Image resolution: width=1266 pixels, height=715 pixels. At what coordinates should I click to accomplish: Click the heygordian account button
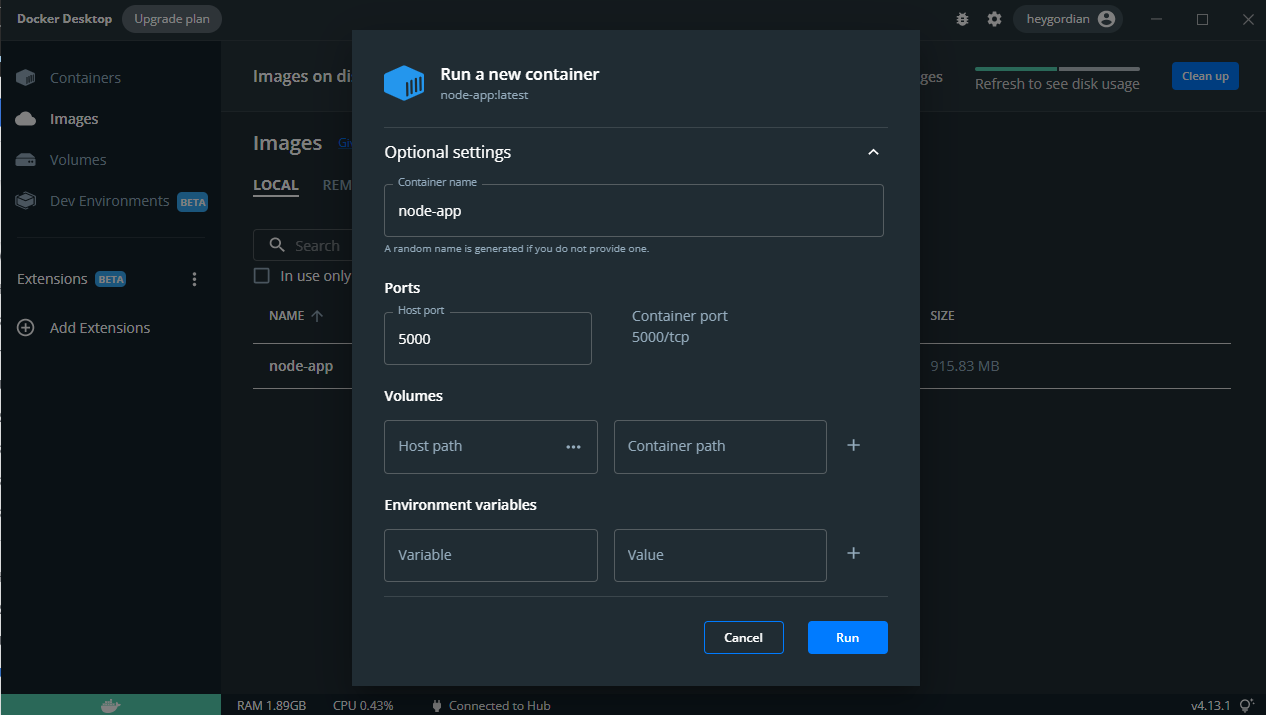(x=1068, y=19)
